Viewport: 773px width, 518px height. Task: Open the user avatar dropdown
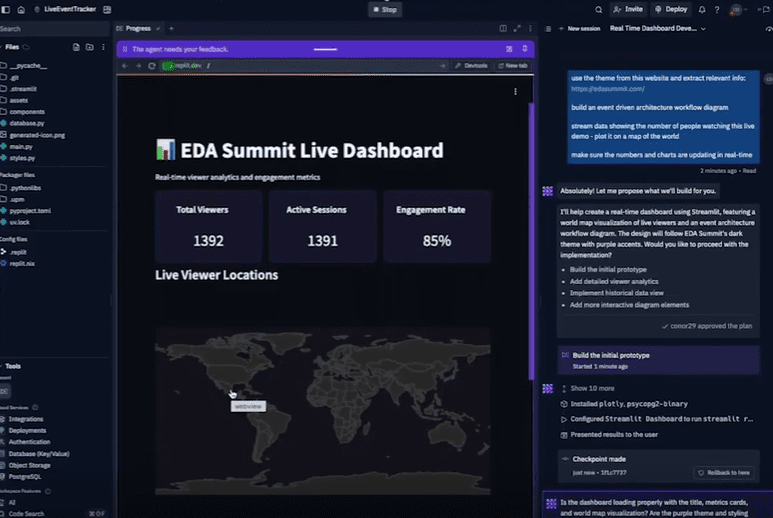tap(738, 9)
